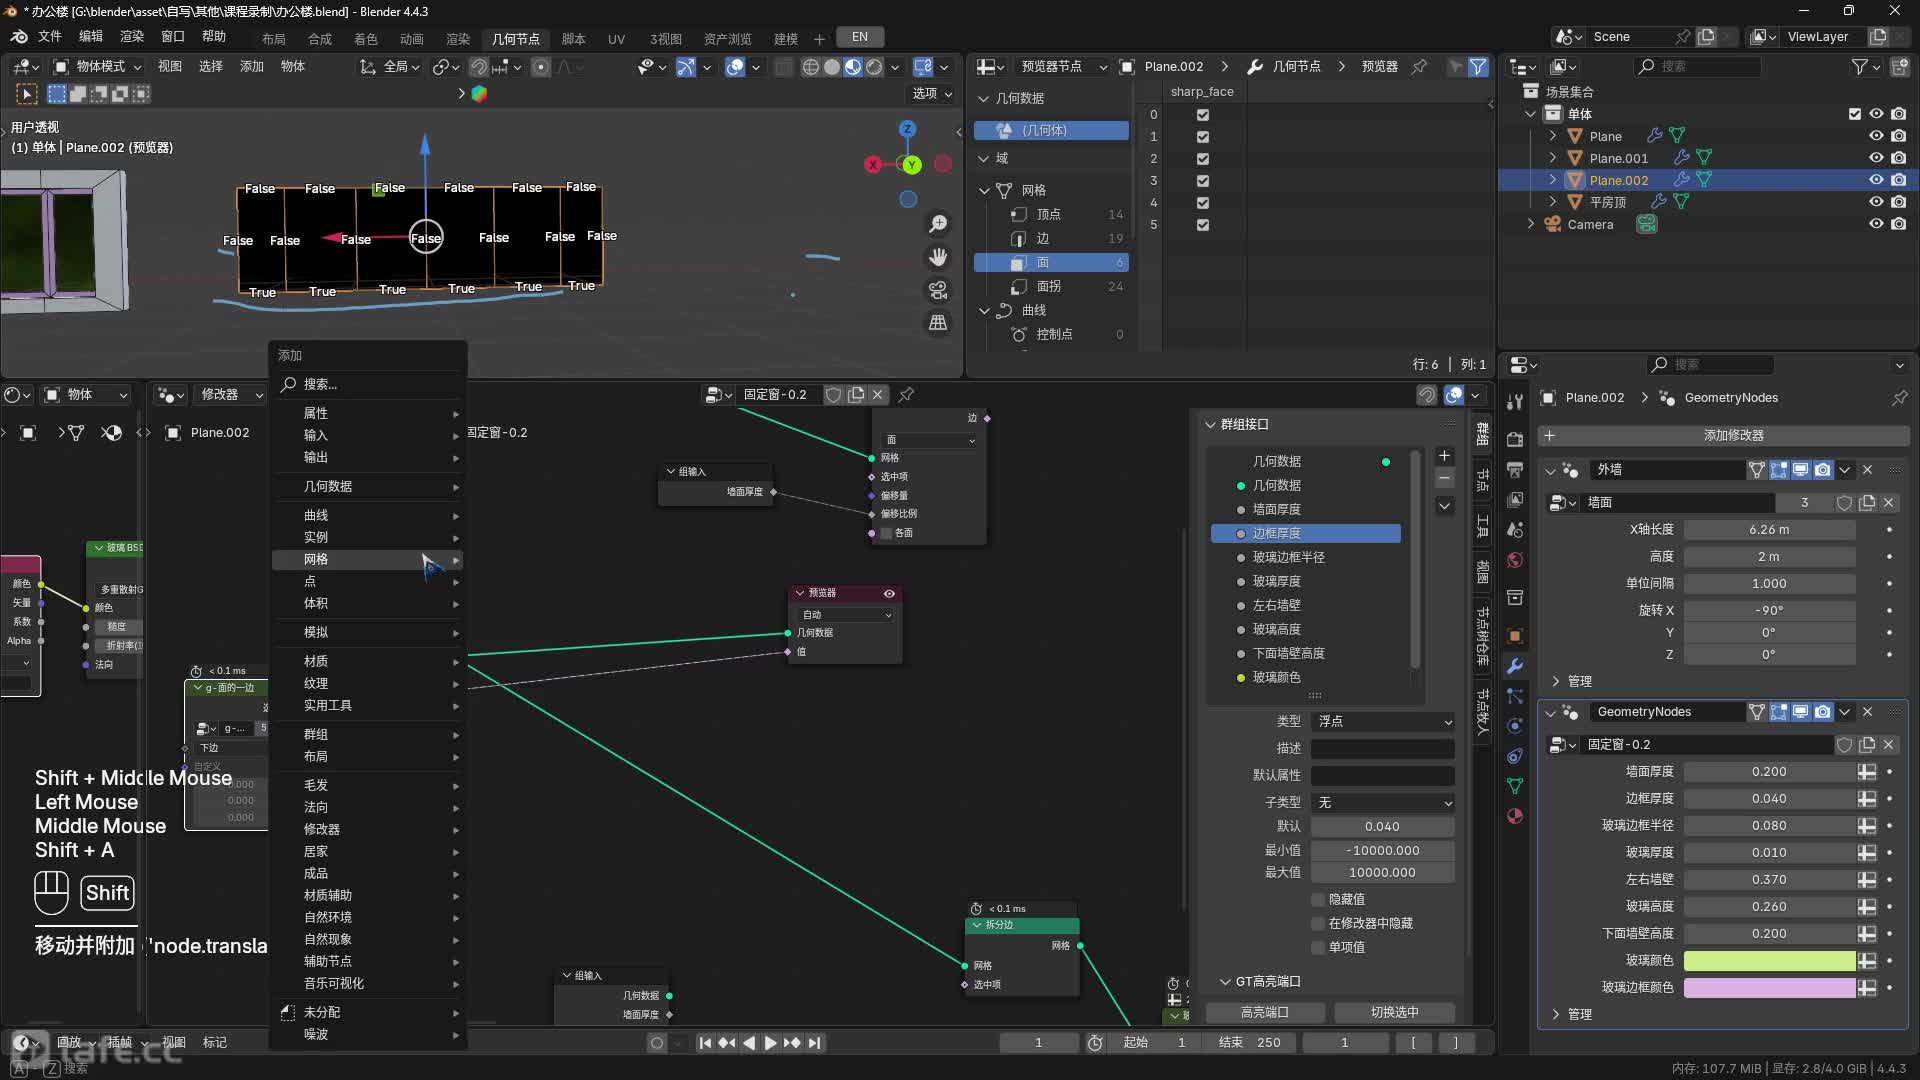1920x1080 pixels.
Task: Toggle Camera visibility eye icon
Action: 1876,224
